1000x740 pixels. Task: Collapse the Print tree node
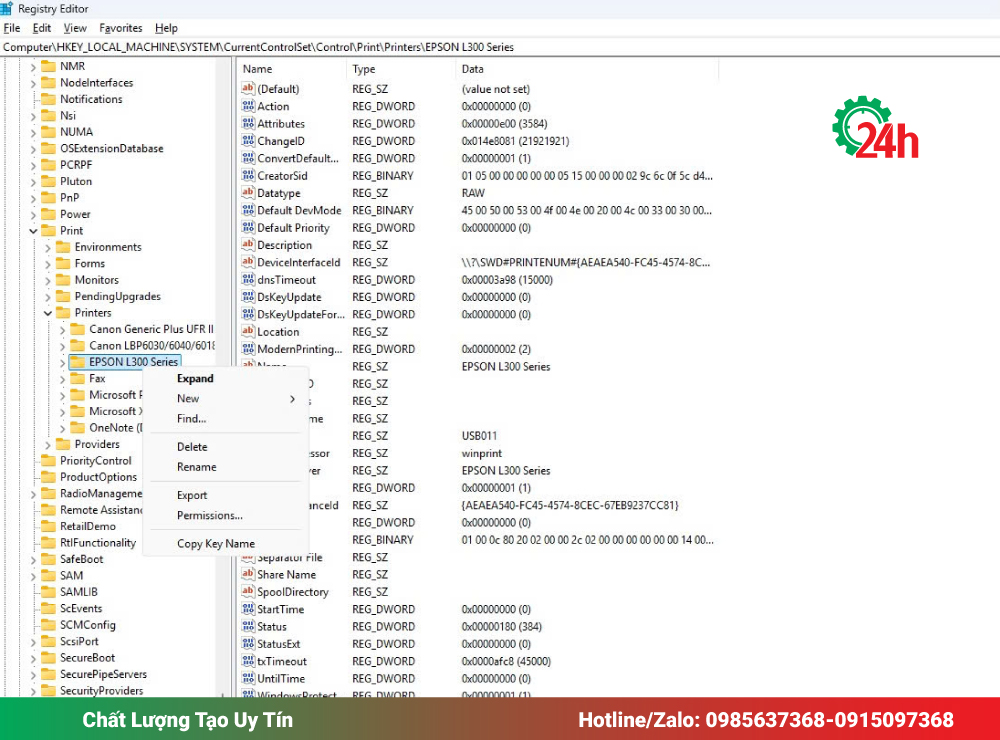pyautogui.click(x=33, y=231)
